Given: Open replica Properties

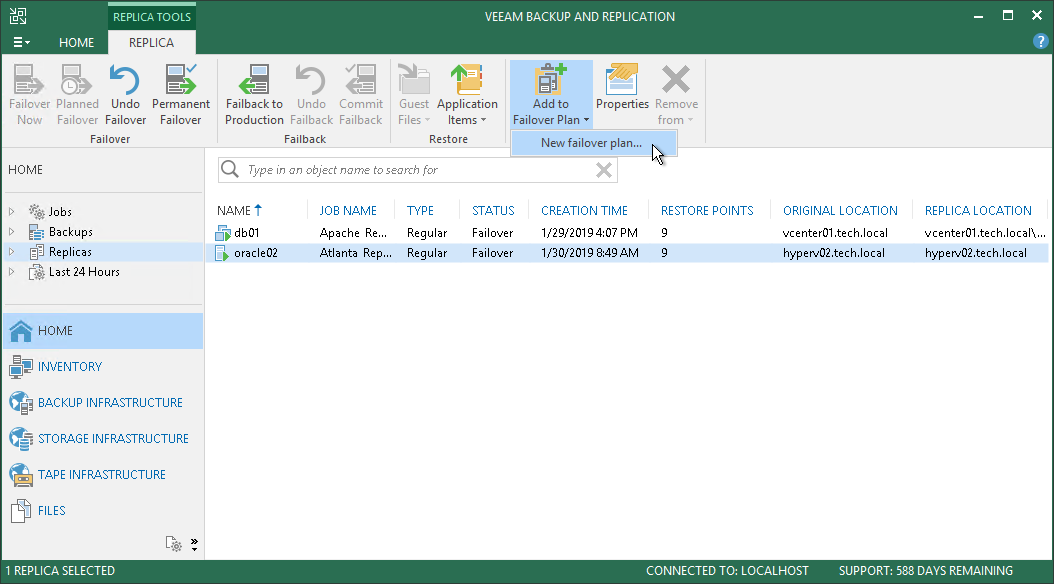Looking at the screenshot, I should 622,88.
